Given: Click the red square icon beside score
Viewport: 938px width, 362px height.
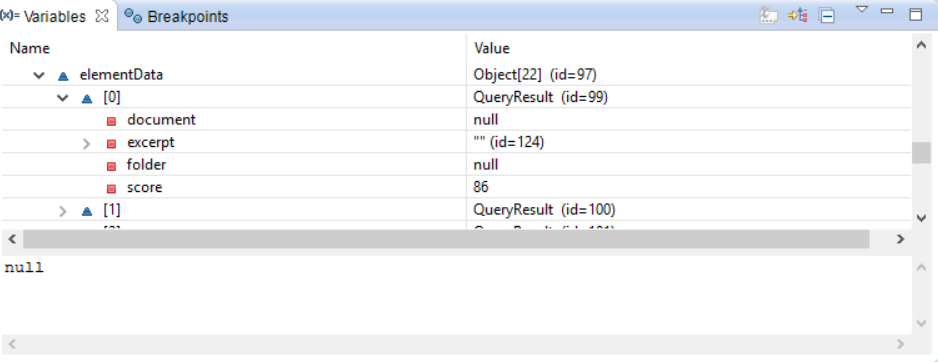Looking at the screenshot, I should 111,189.
